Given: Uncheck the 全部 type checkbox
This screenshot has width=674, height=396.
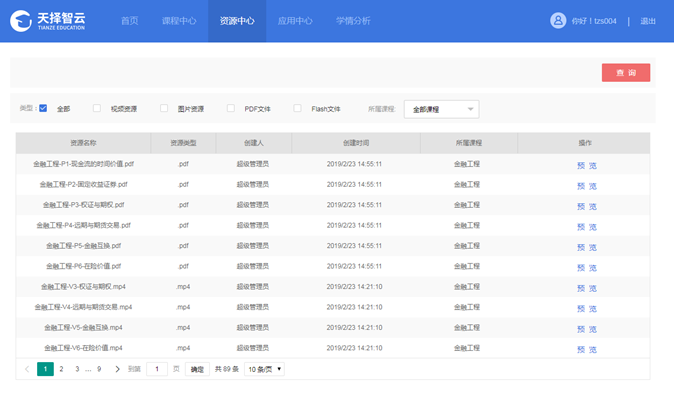Looking at the screenshot, I should coord(43,108).
